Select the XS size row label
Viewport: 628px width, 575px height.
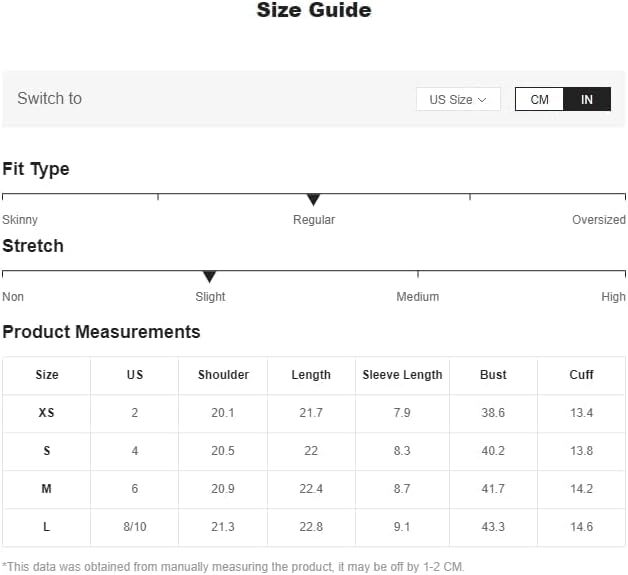click(47, 413)
